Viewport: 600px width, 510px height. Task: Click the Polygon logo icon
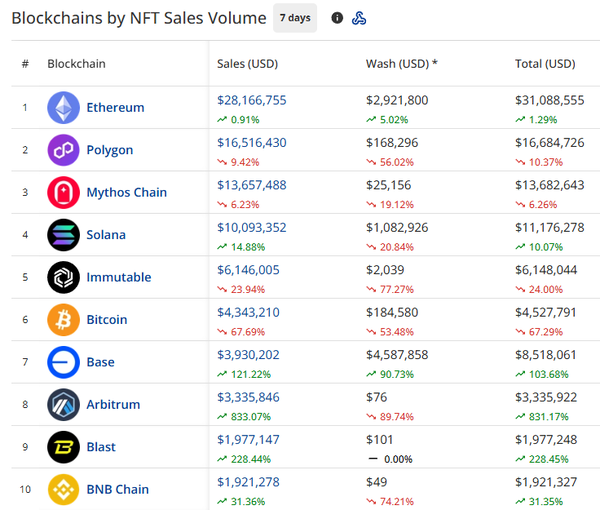tap(63, 150)
